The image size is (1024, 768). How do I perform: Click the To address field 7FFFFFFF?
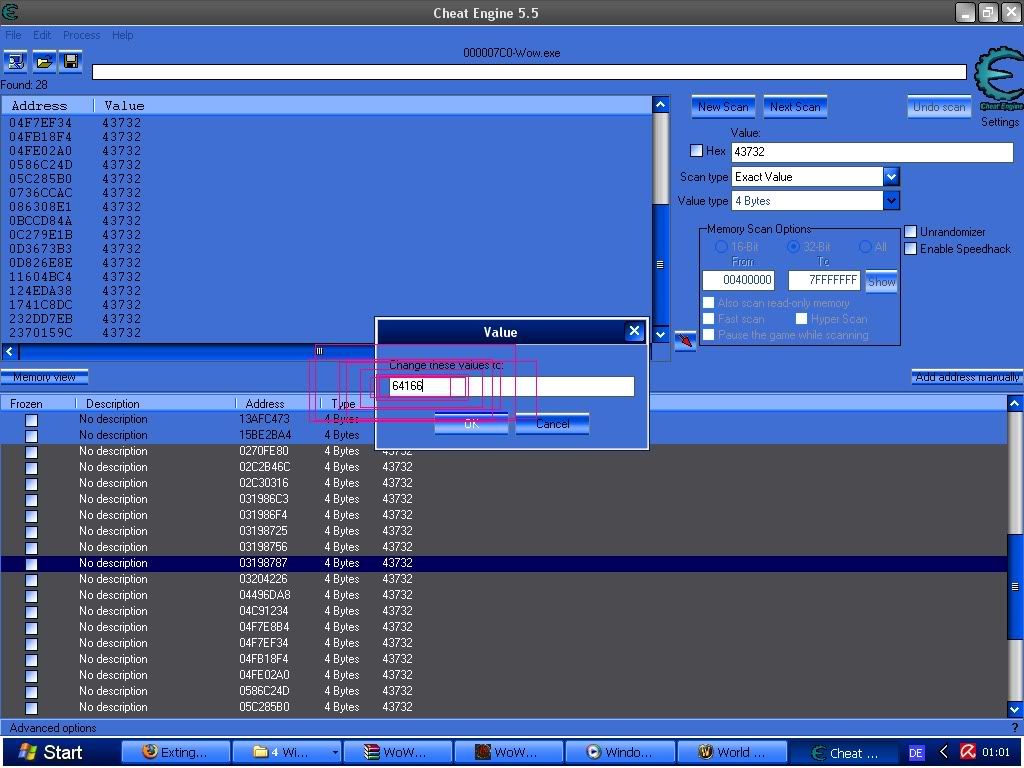point(824,280)
